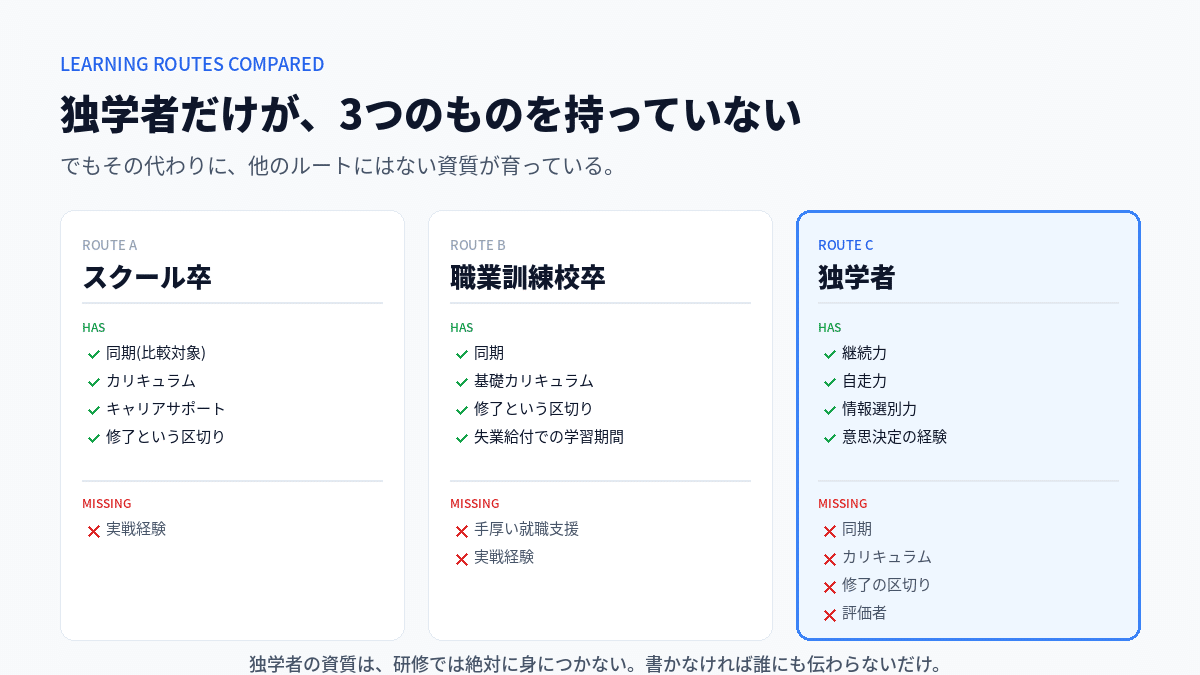Click the check icon next to 情報選別力
The image size is (1200, 675).
click(x=830, y=410)
